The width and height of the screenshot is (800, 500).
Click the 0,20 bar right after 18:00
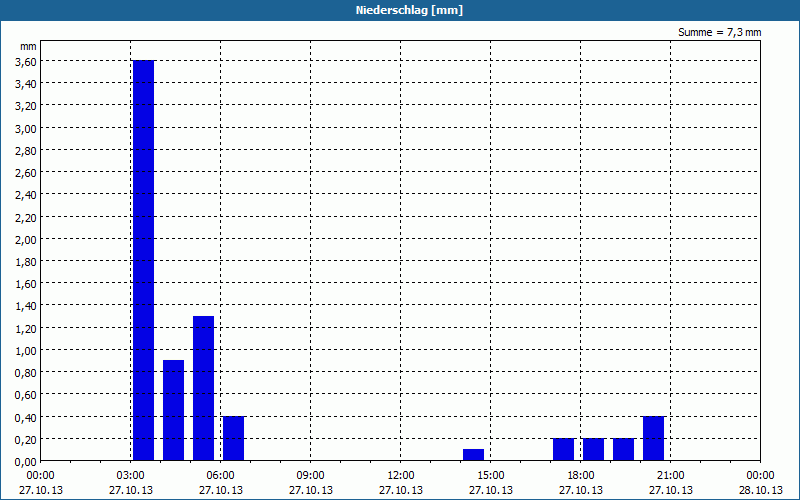click(x=593, y=449)
